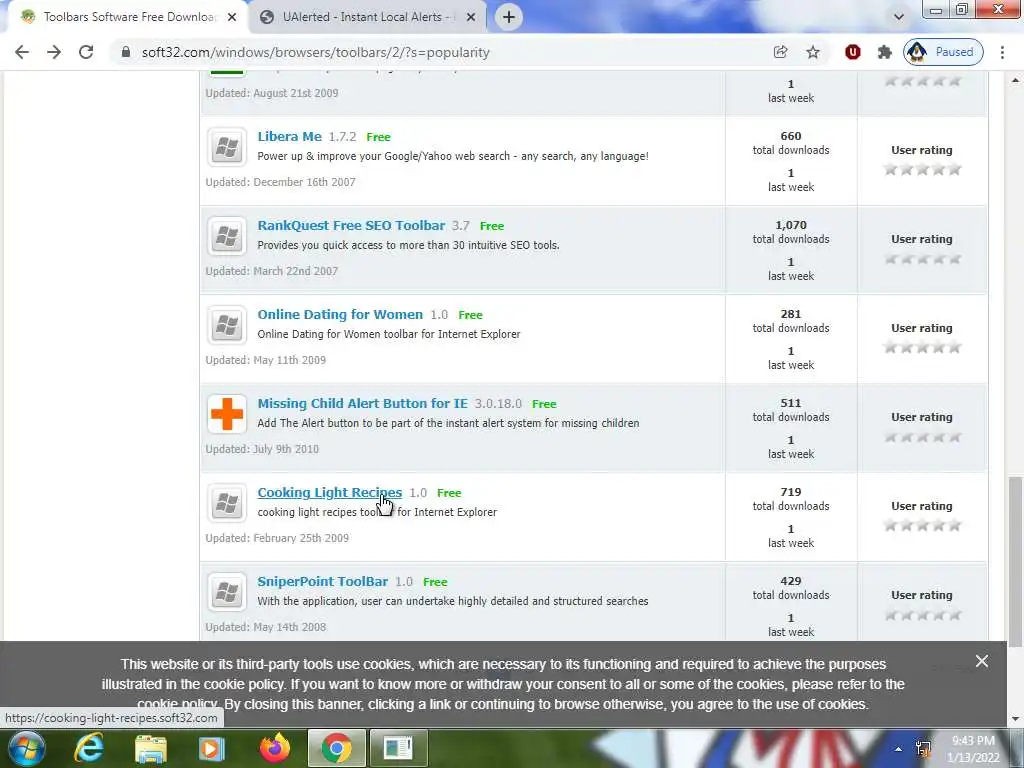Go forward in browser history
Image resolution: width=1024 pixels, height=768 pixels.
pyautogui.click(x=54, y=52)
